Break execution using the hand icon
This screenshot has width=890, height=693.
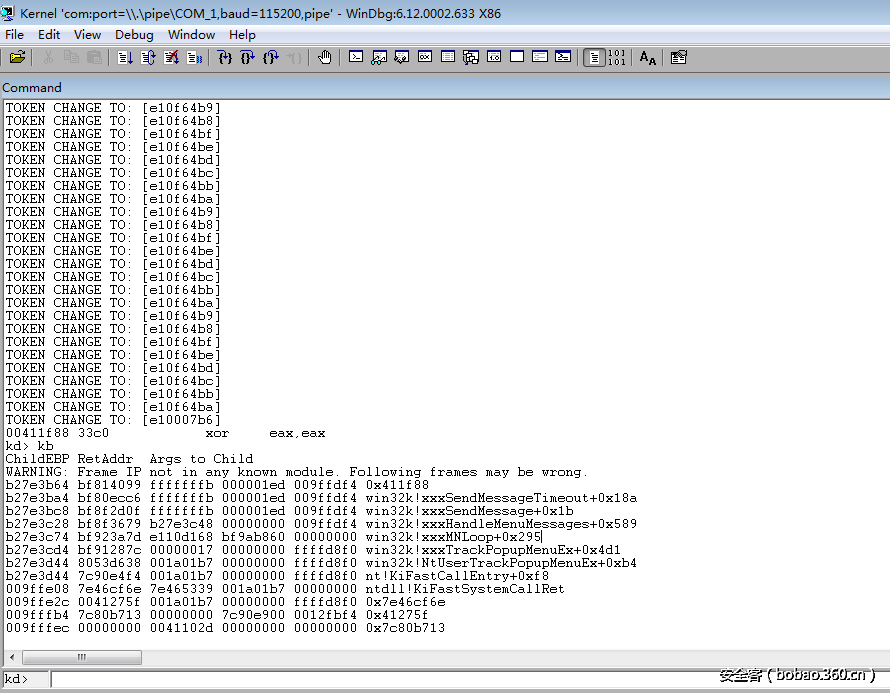click(x=324, y=57)
